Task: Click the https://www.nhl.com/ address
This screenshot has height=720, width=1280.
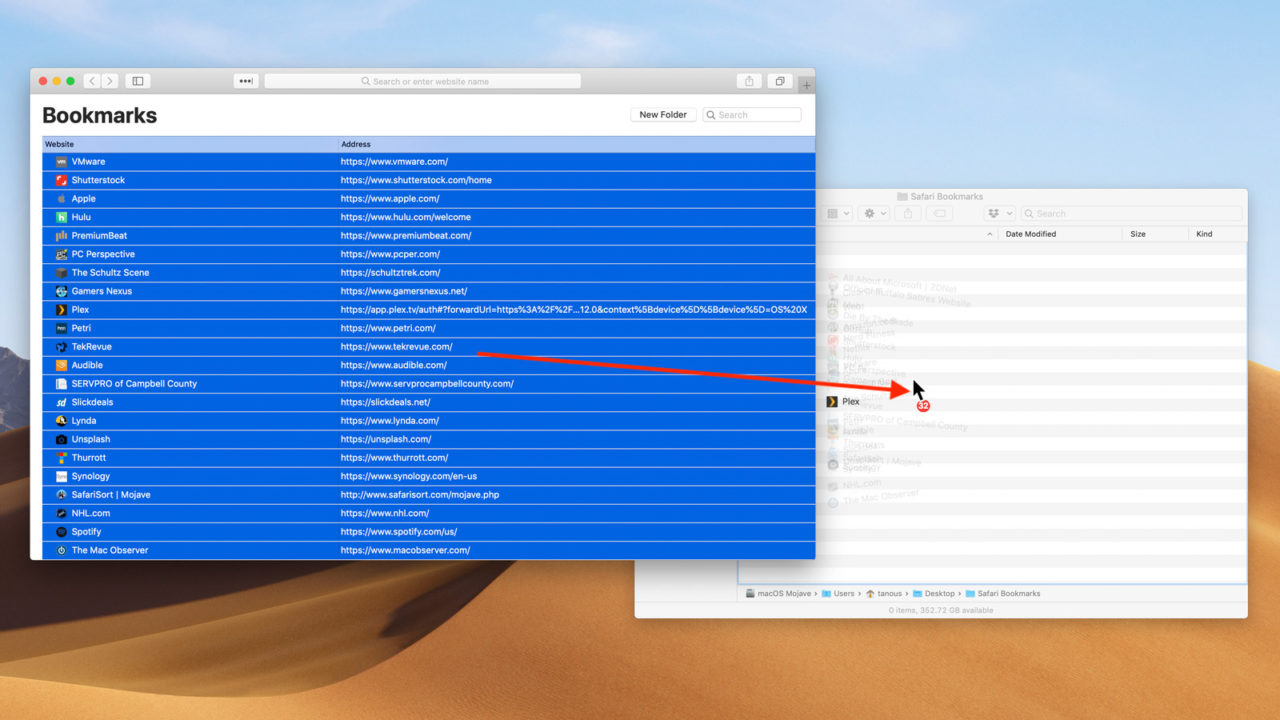Action: [385, 513]
